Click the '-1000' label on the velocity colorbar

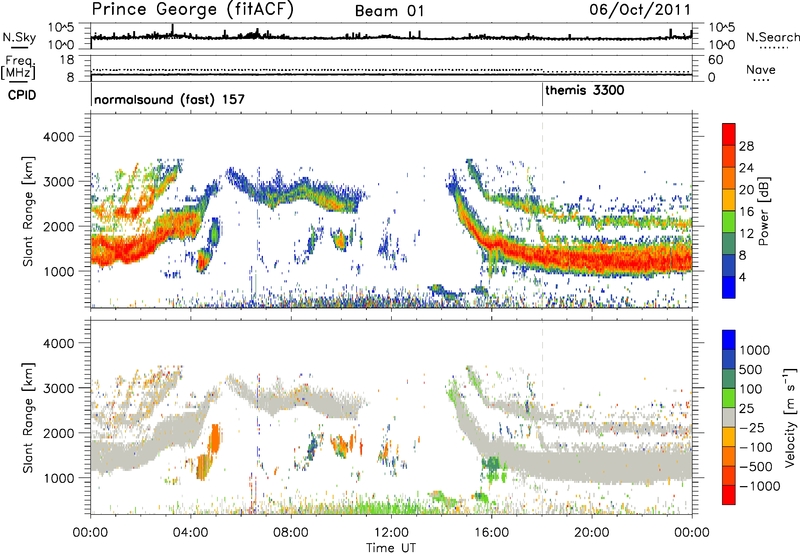click(x=760, y=486)
